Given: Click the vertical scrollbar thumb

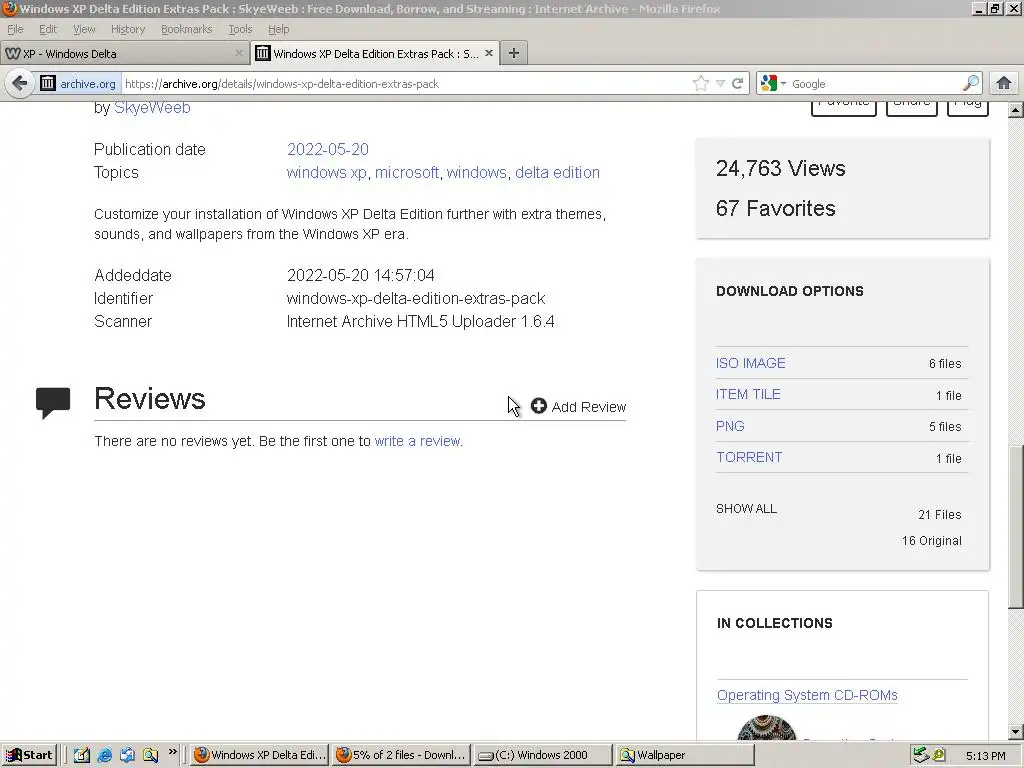Looking at the screenshot, I should [x=1016, y=528].
